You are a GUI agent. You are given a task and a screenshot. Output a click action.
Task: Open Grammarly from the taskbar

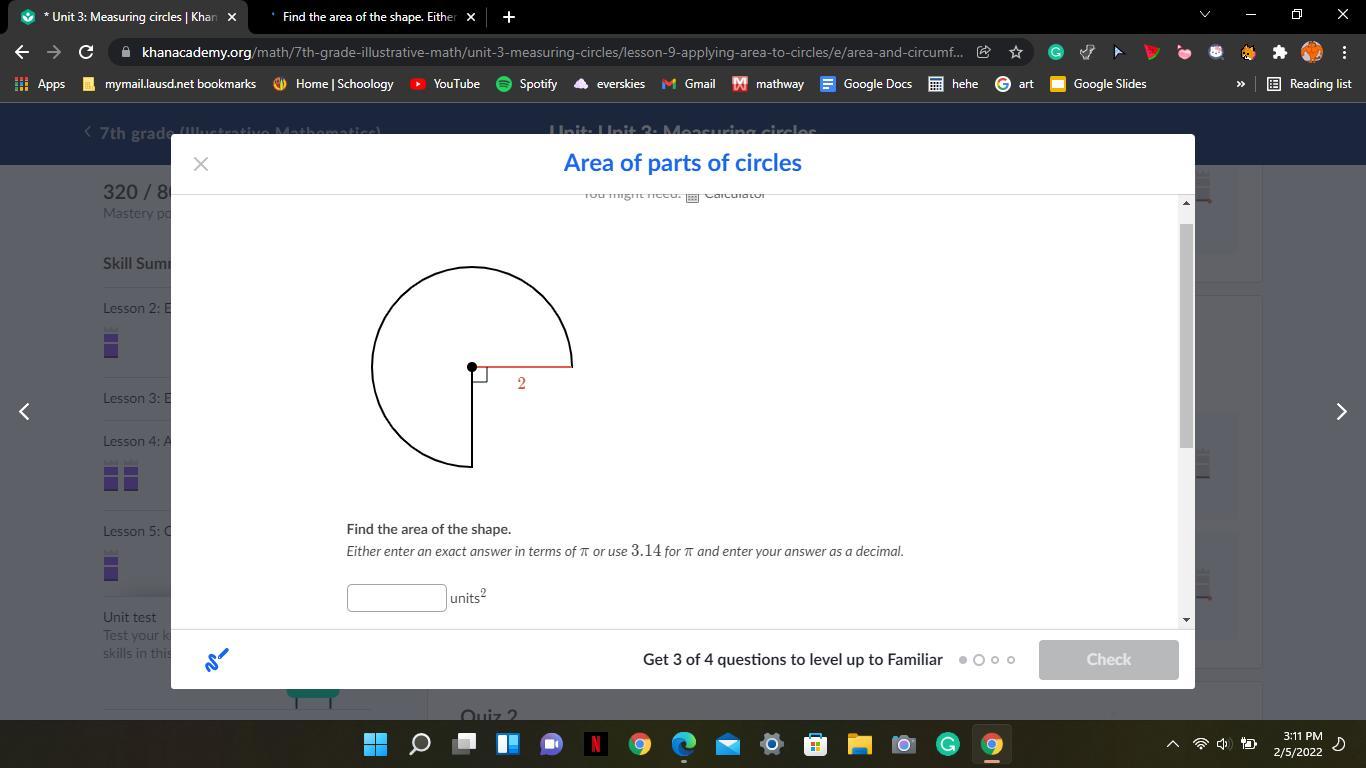948,744
